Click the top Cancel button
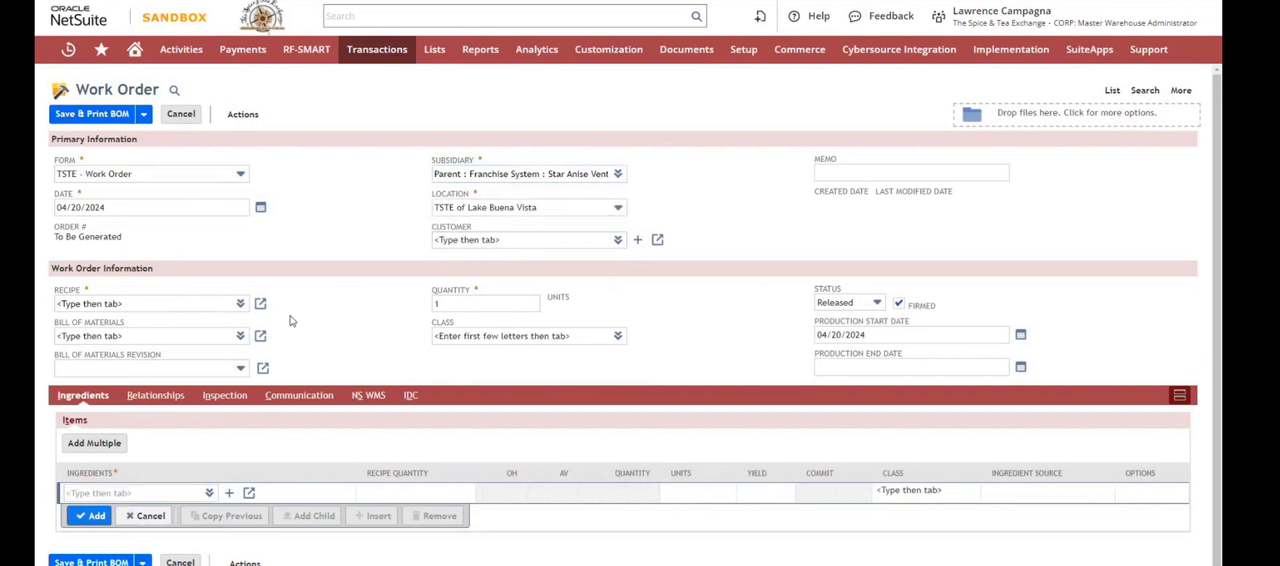Image resolution: width=1280 pixels, height=566 pixels. pos(181,114)
